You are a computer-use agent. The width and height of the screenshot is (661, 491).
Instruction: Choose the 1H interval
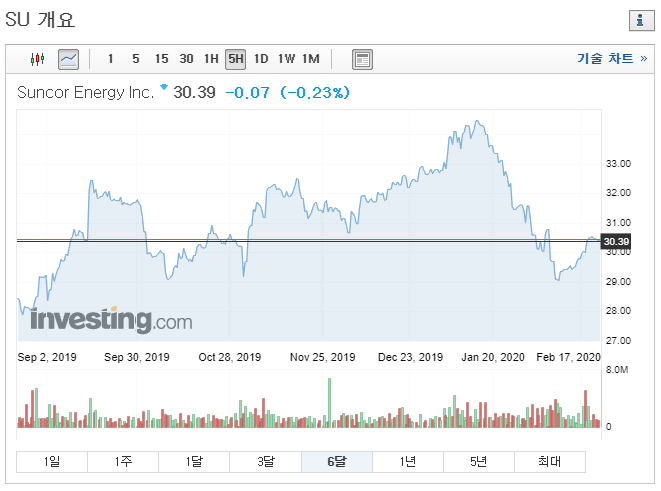click(x=211, y=59)
